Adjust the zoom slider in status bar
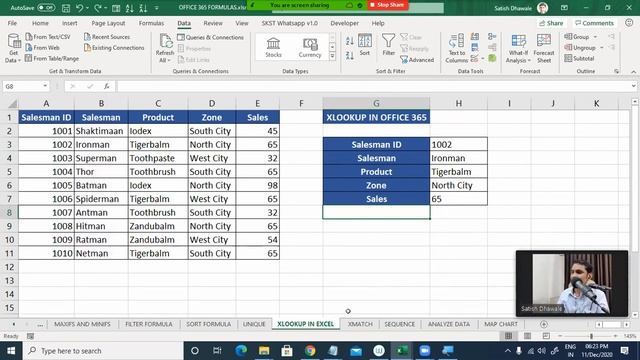 591,336
